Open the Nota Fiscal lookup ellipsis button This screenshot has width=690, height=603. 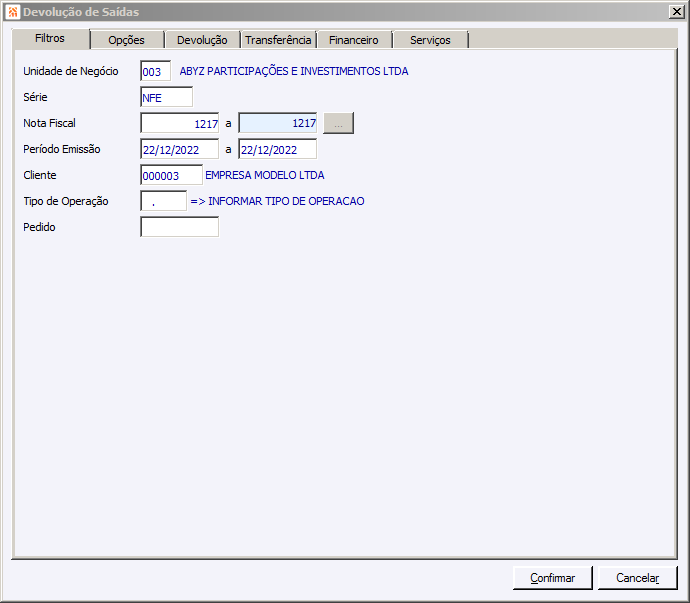[338, 123]
